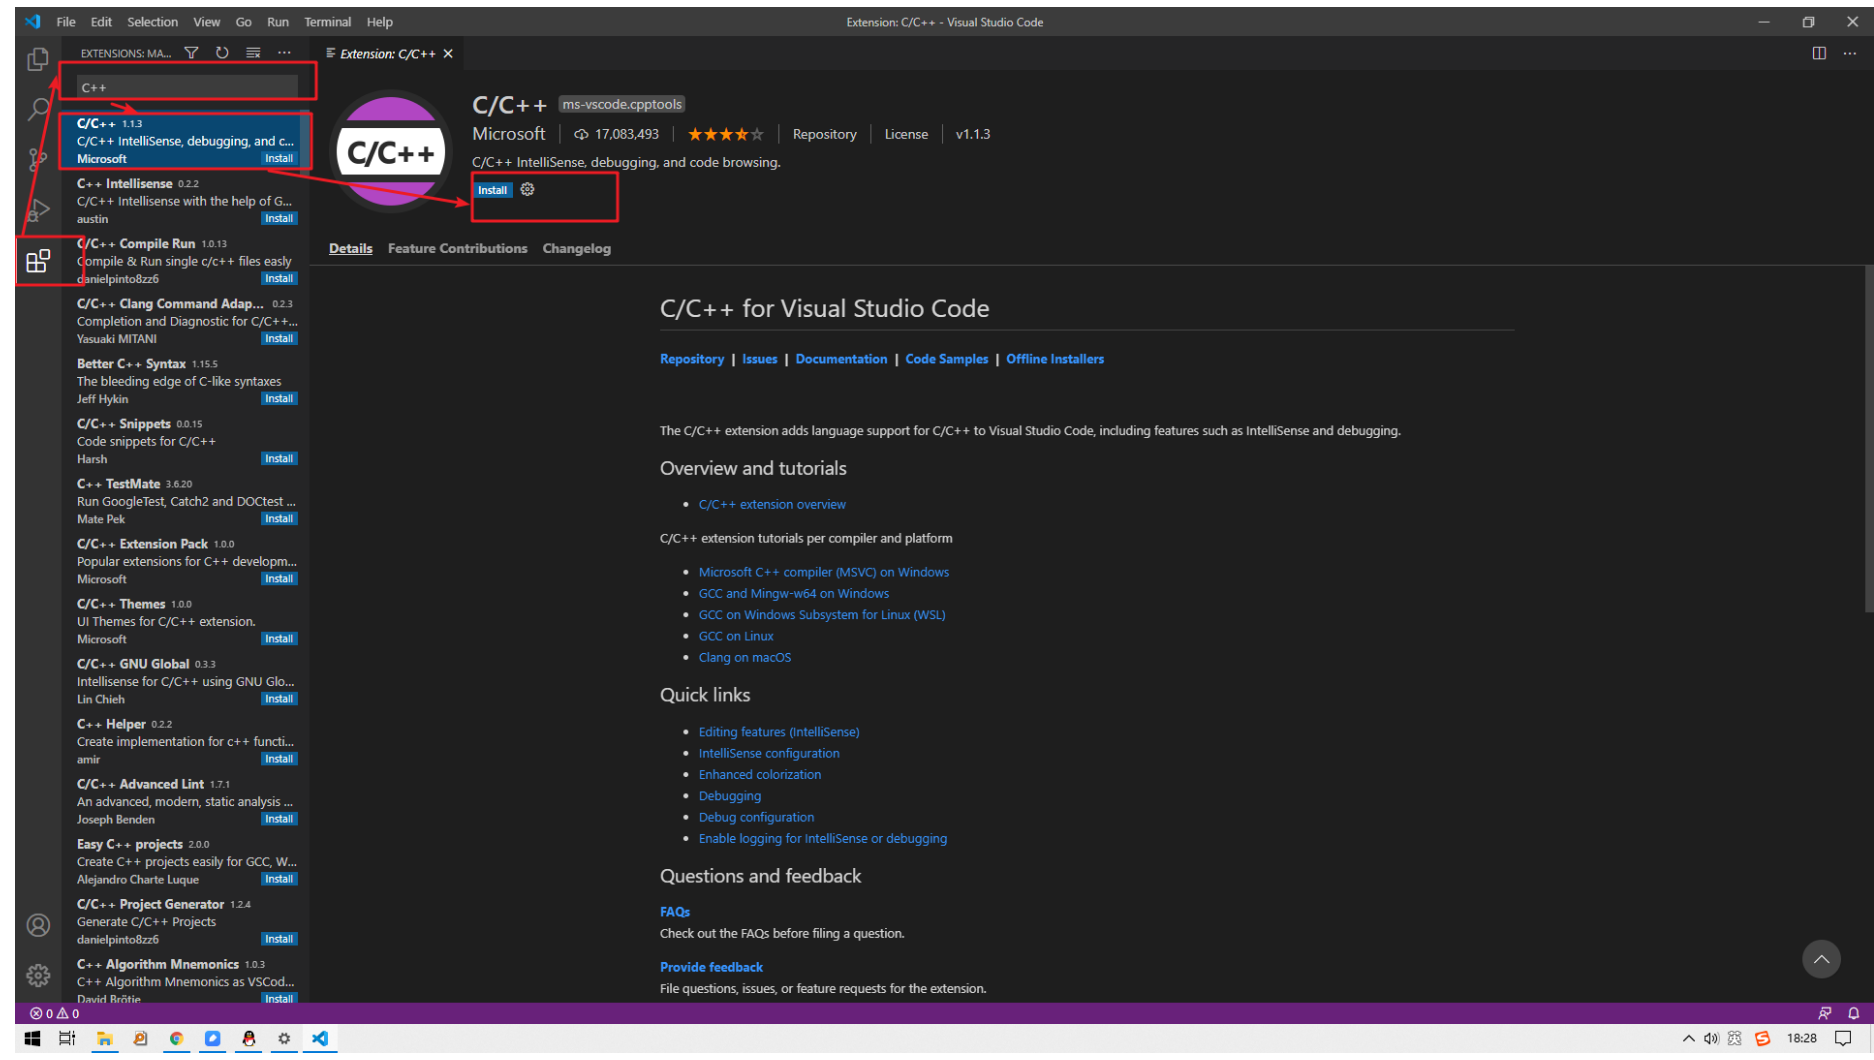Image resolution: width=1874 pixels, height=1060 pixels.
Task: Split the editor to the right
Action: point(1819,53)
